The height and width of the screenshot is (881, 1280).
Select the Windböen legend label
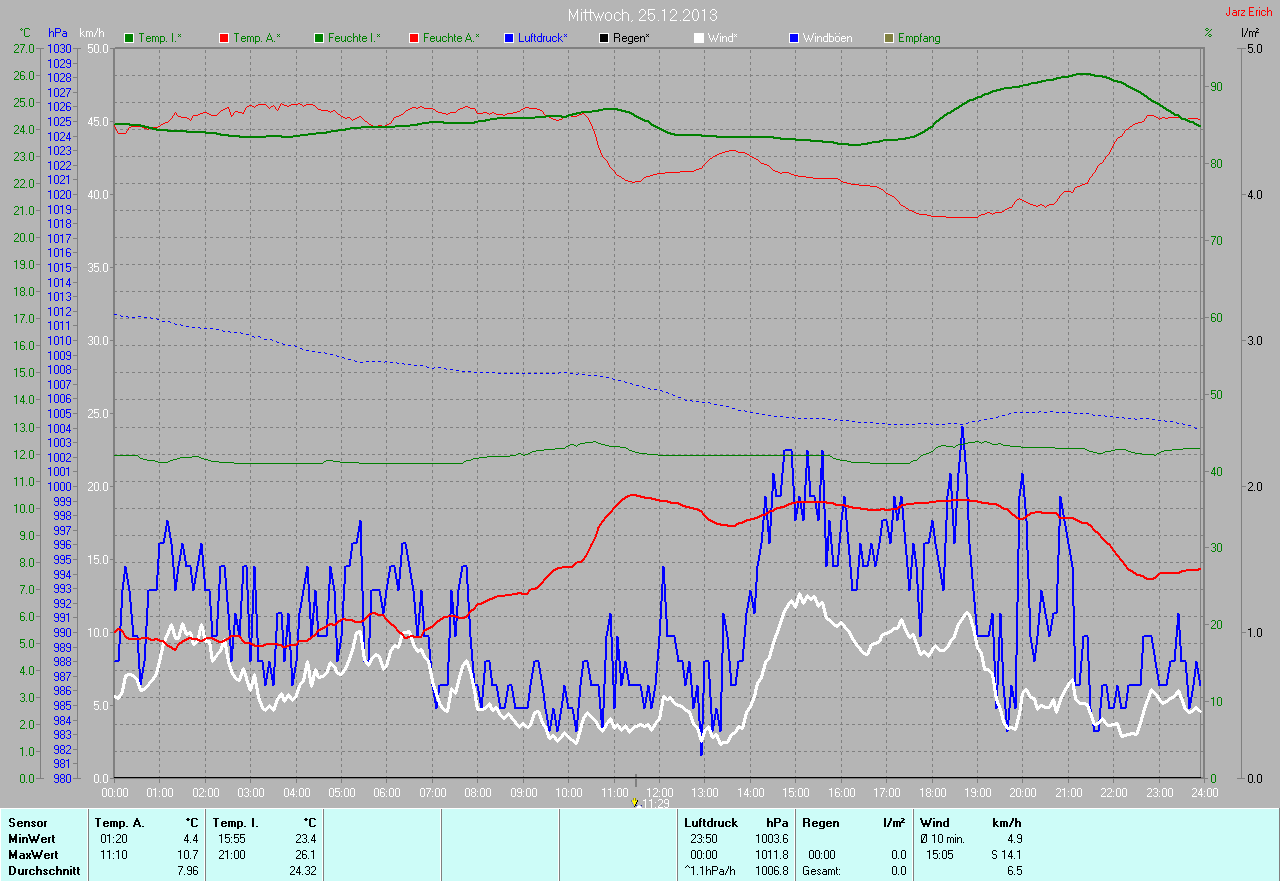[826, 38]
